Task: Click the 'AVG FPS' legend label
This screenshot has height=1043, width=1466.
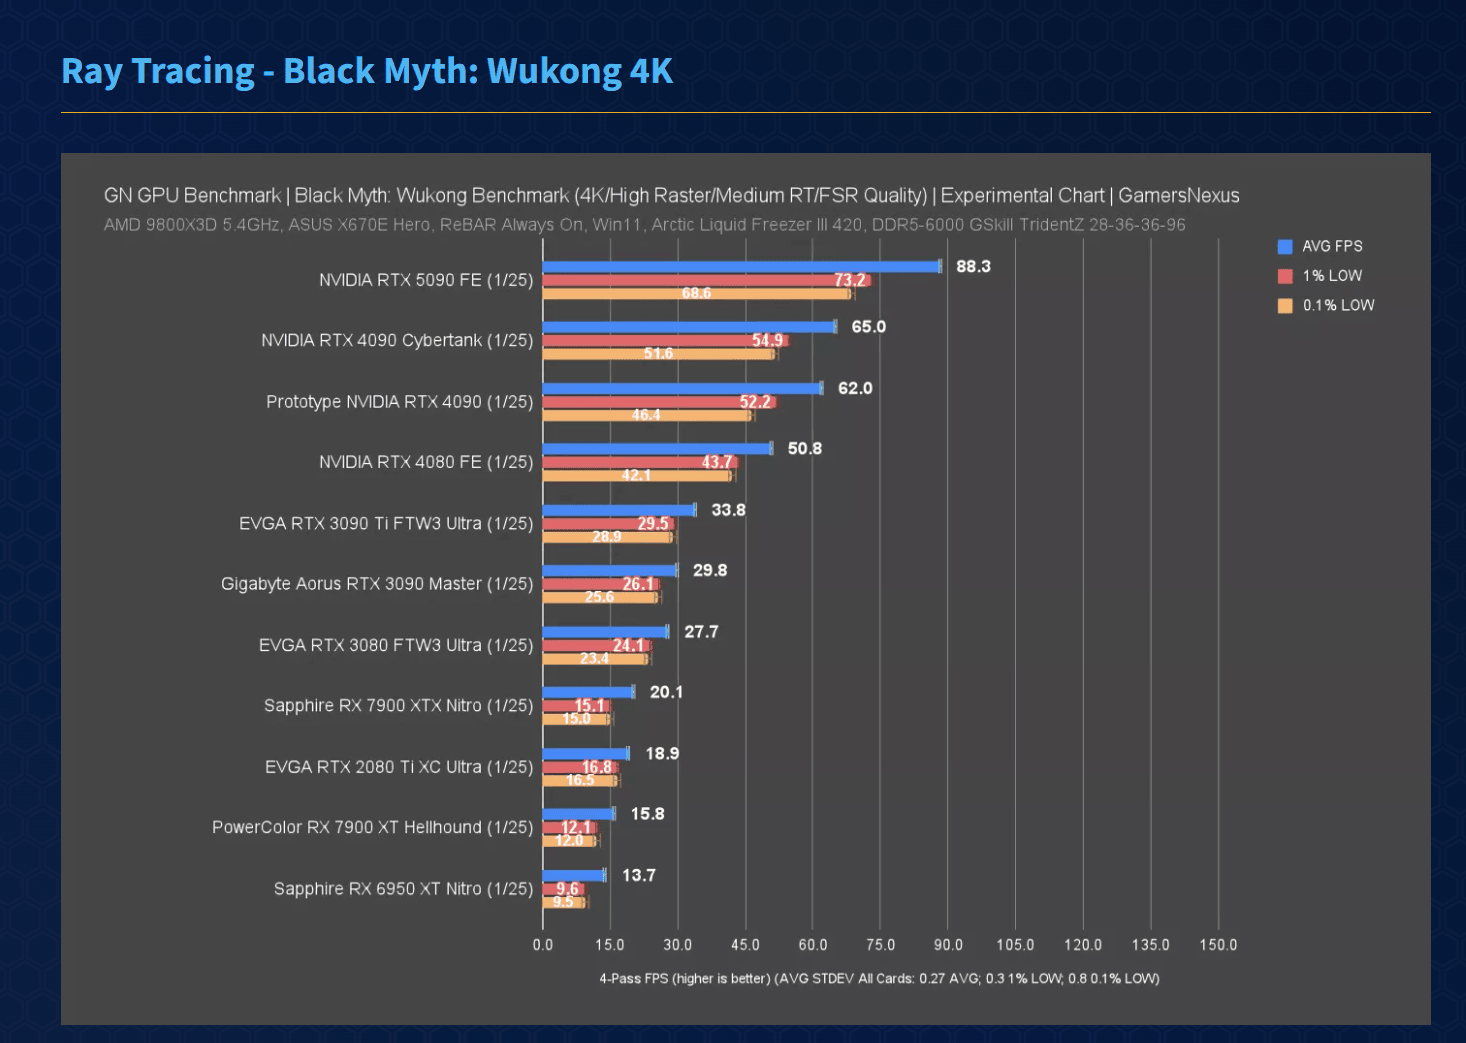Action: 1332,246
